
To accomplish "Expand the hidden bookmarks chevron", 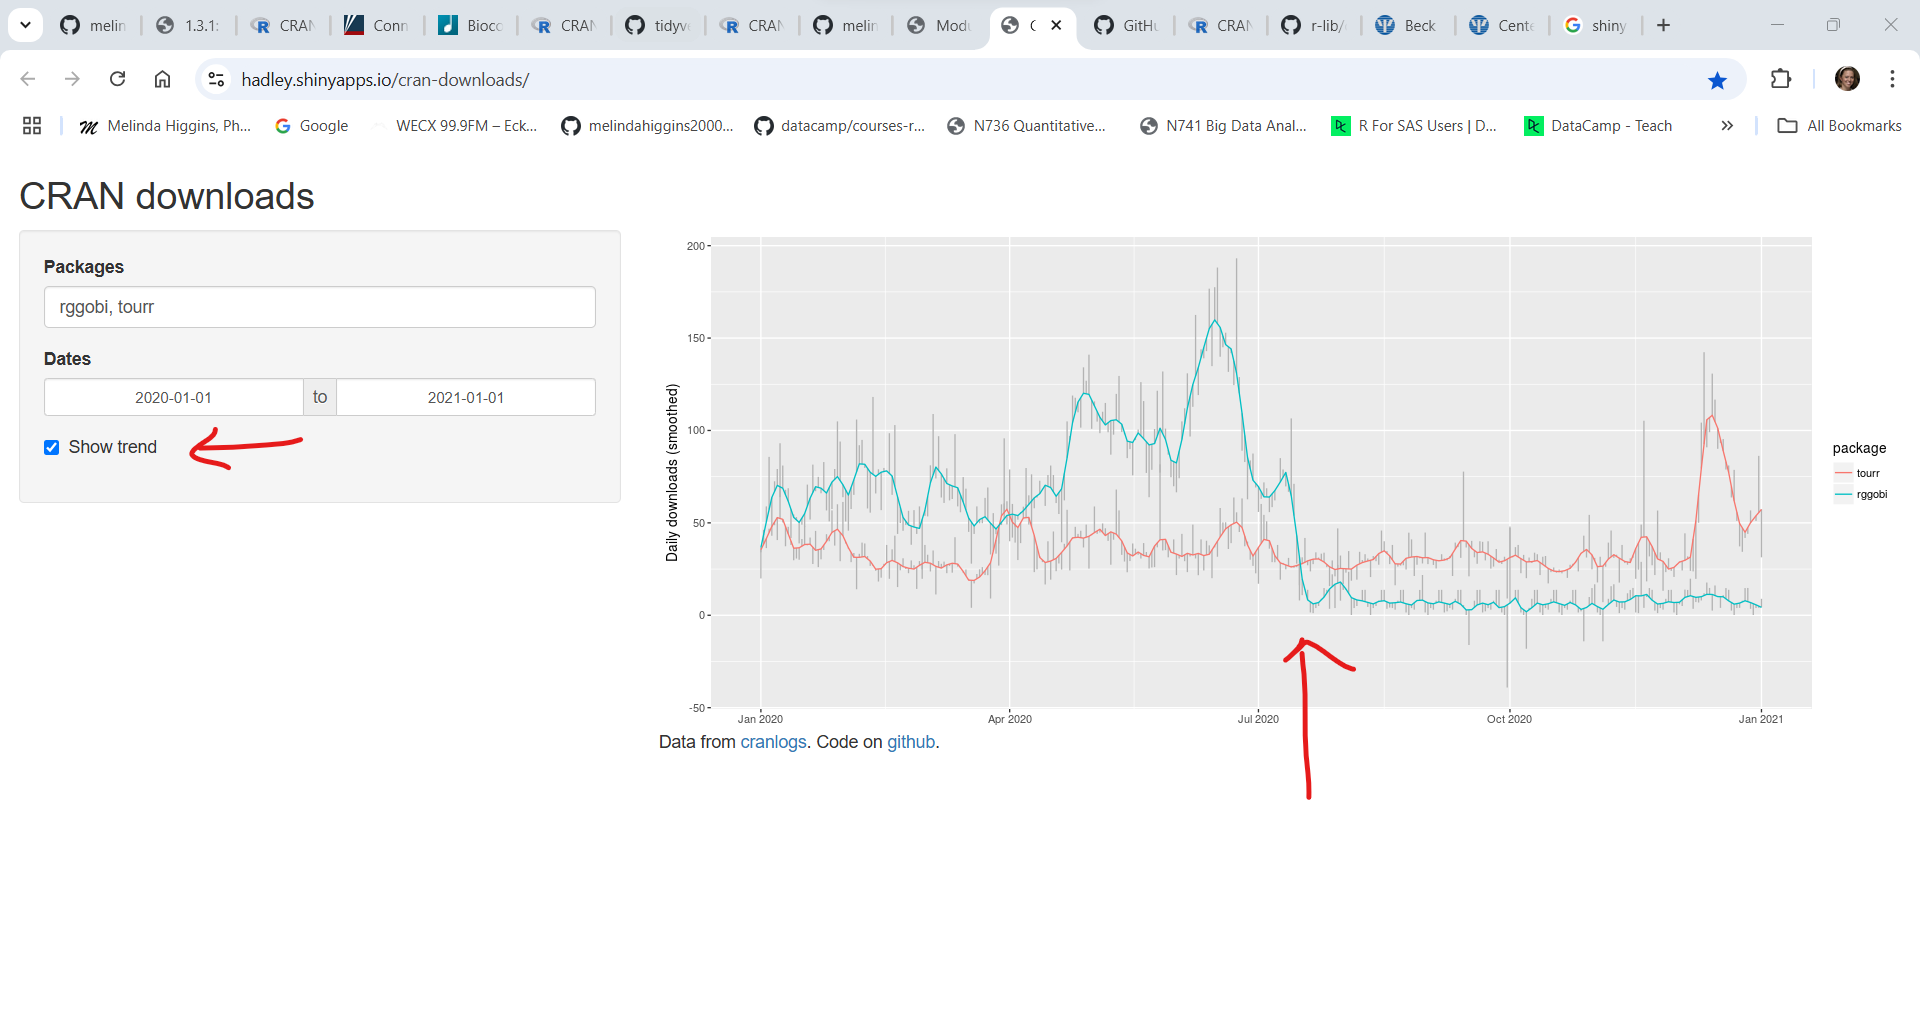I will pos(1727,126).
